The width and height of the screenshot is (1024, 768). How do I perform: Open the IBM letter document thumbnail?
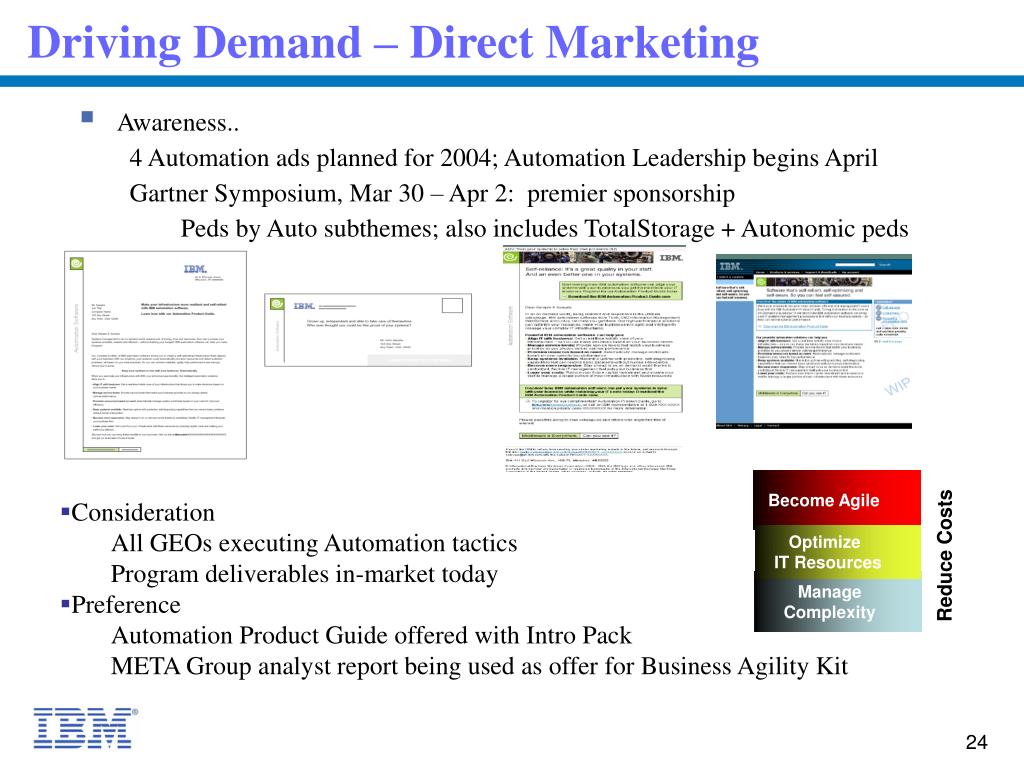click(x=155, y=355)
